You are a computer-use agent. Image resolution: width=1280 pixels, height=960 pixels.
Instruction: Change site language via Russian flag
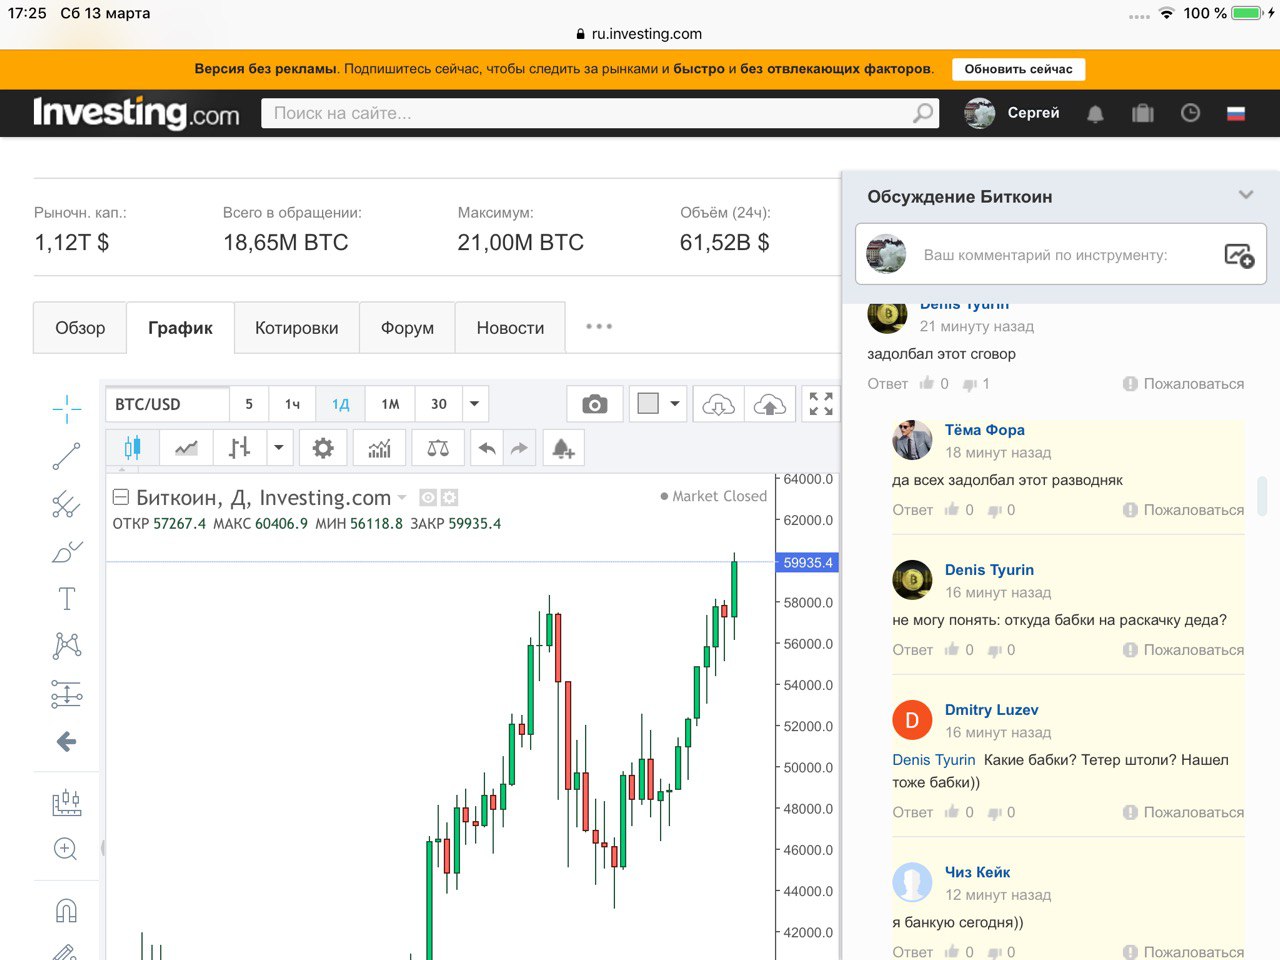(x=1236, y=113)
